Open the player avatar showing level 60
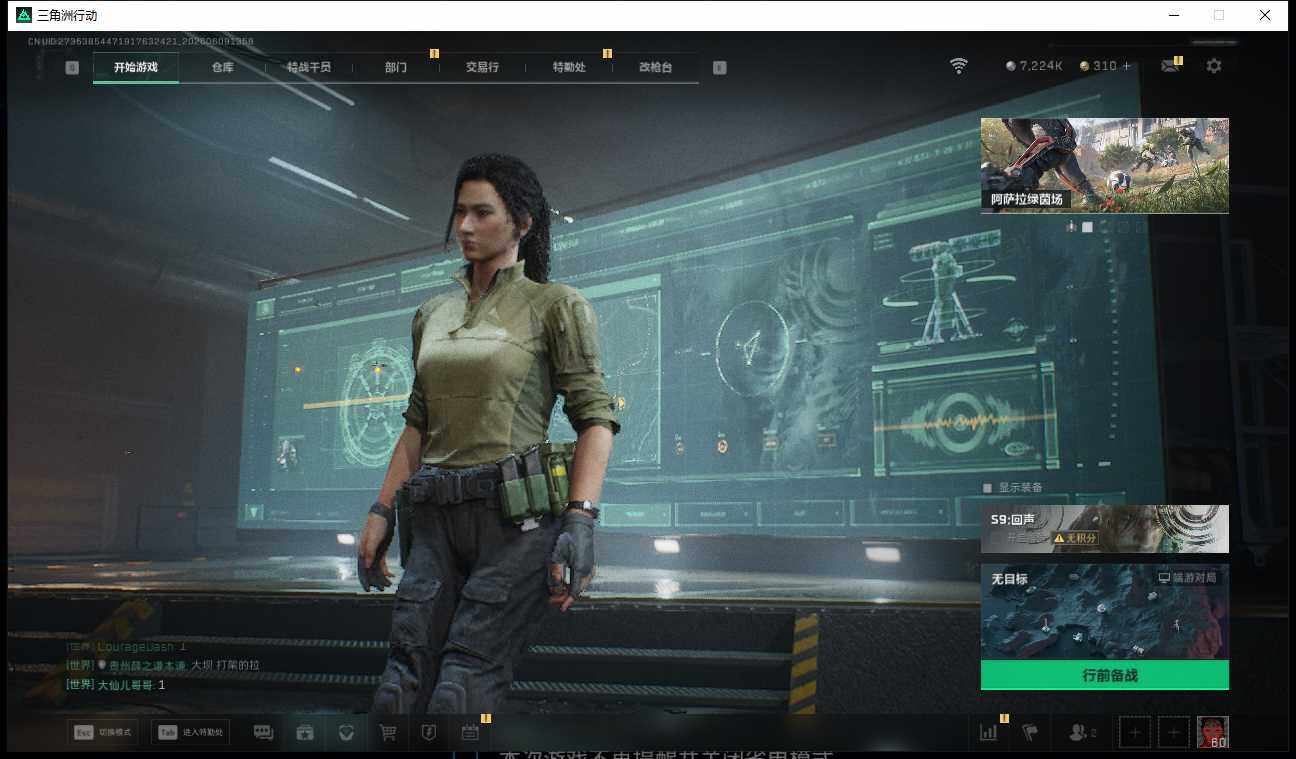The width and height of the screenshot is (1296, 759). (1213, 733)
